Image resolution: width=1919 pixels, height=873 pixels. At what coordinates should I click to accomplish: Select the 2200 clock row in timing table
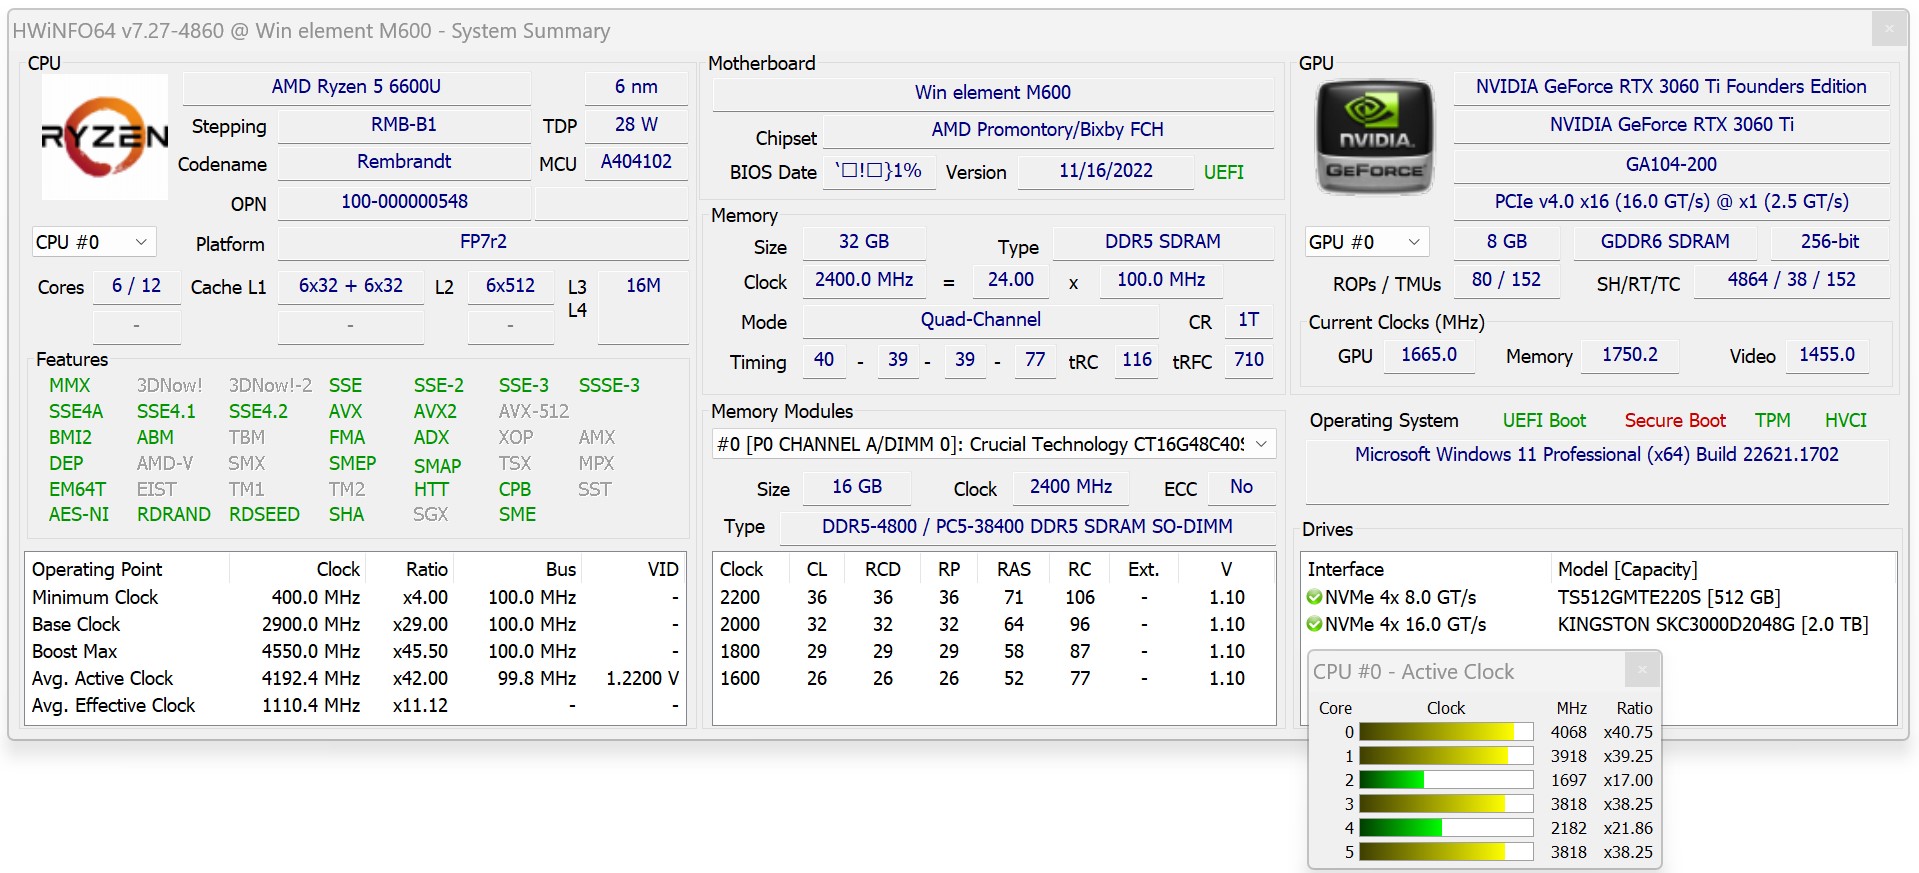tap(994, 597)
